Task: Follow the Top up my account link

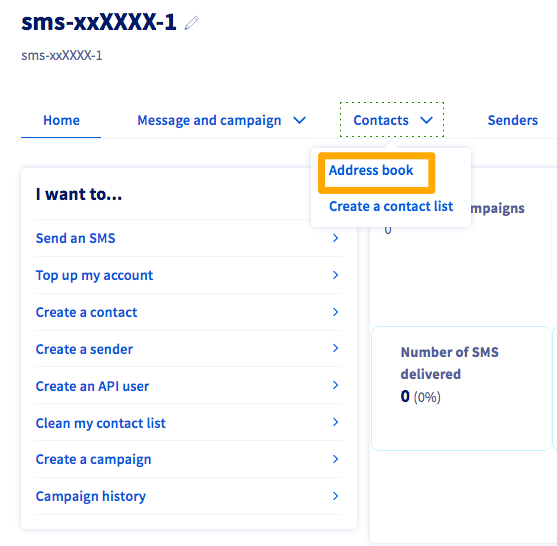Action: 94,276
